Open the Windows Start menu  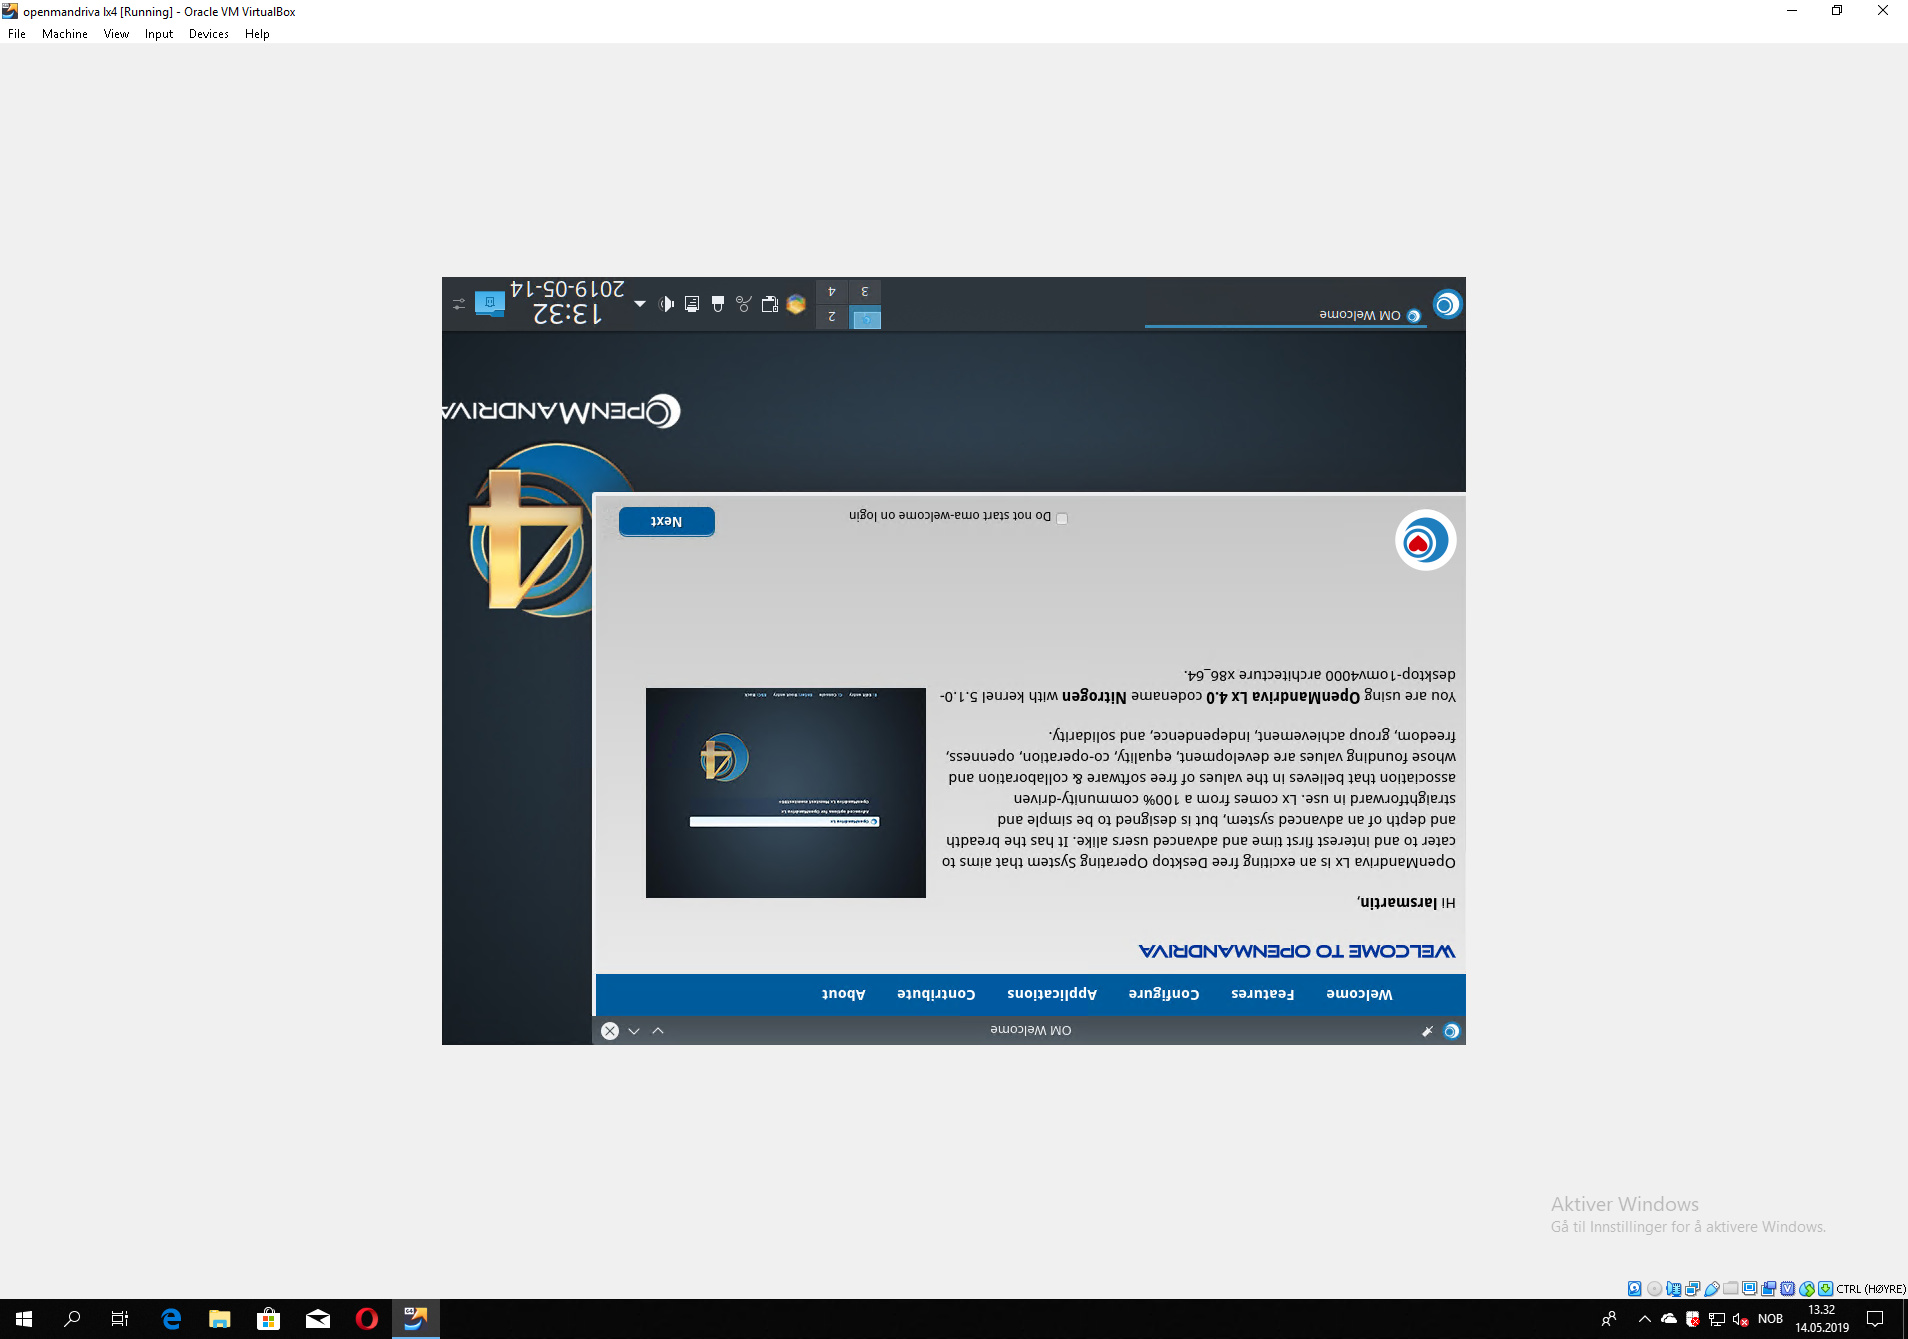(24, 1319)
